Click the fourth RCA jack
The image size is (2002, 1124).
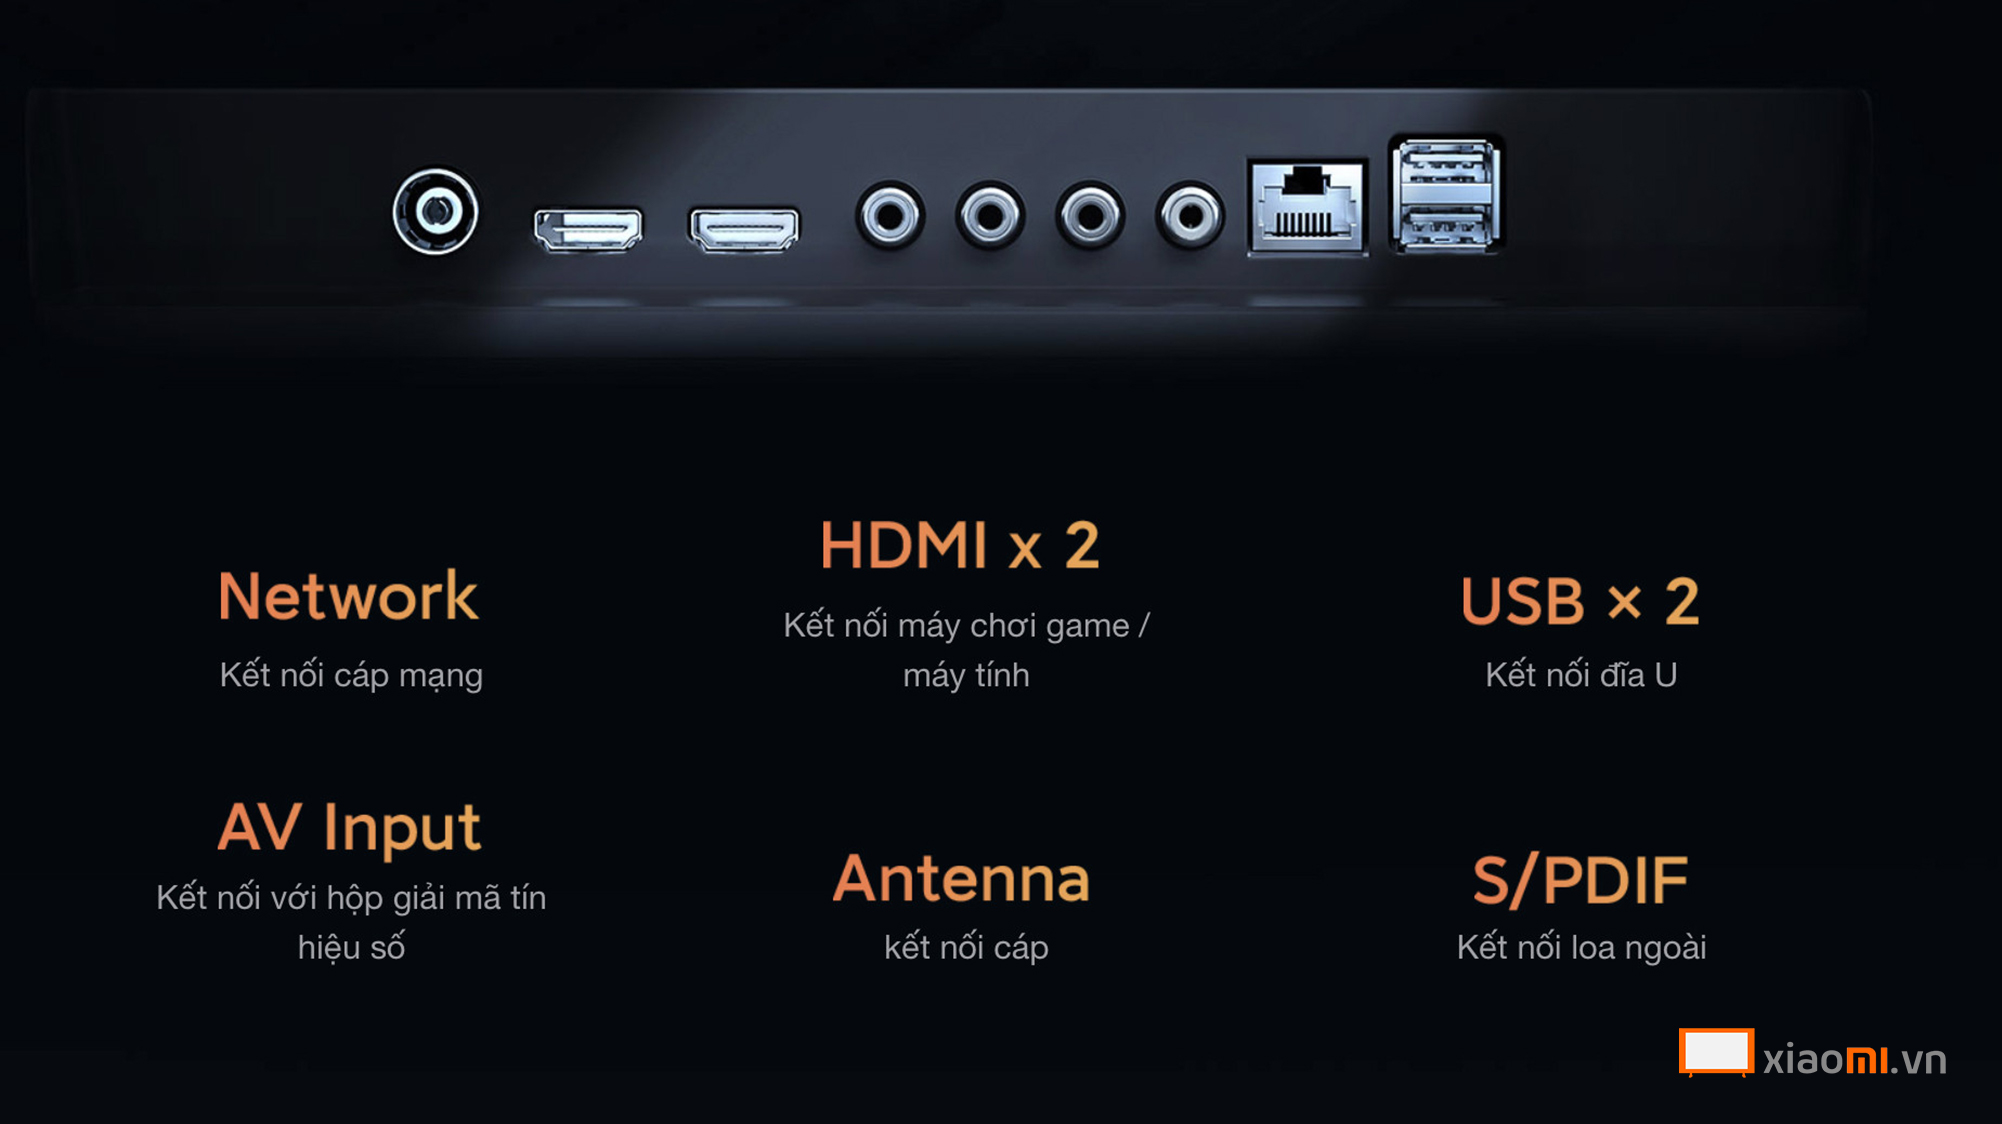coord(1190,216)
